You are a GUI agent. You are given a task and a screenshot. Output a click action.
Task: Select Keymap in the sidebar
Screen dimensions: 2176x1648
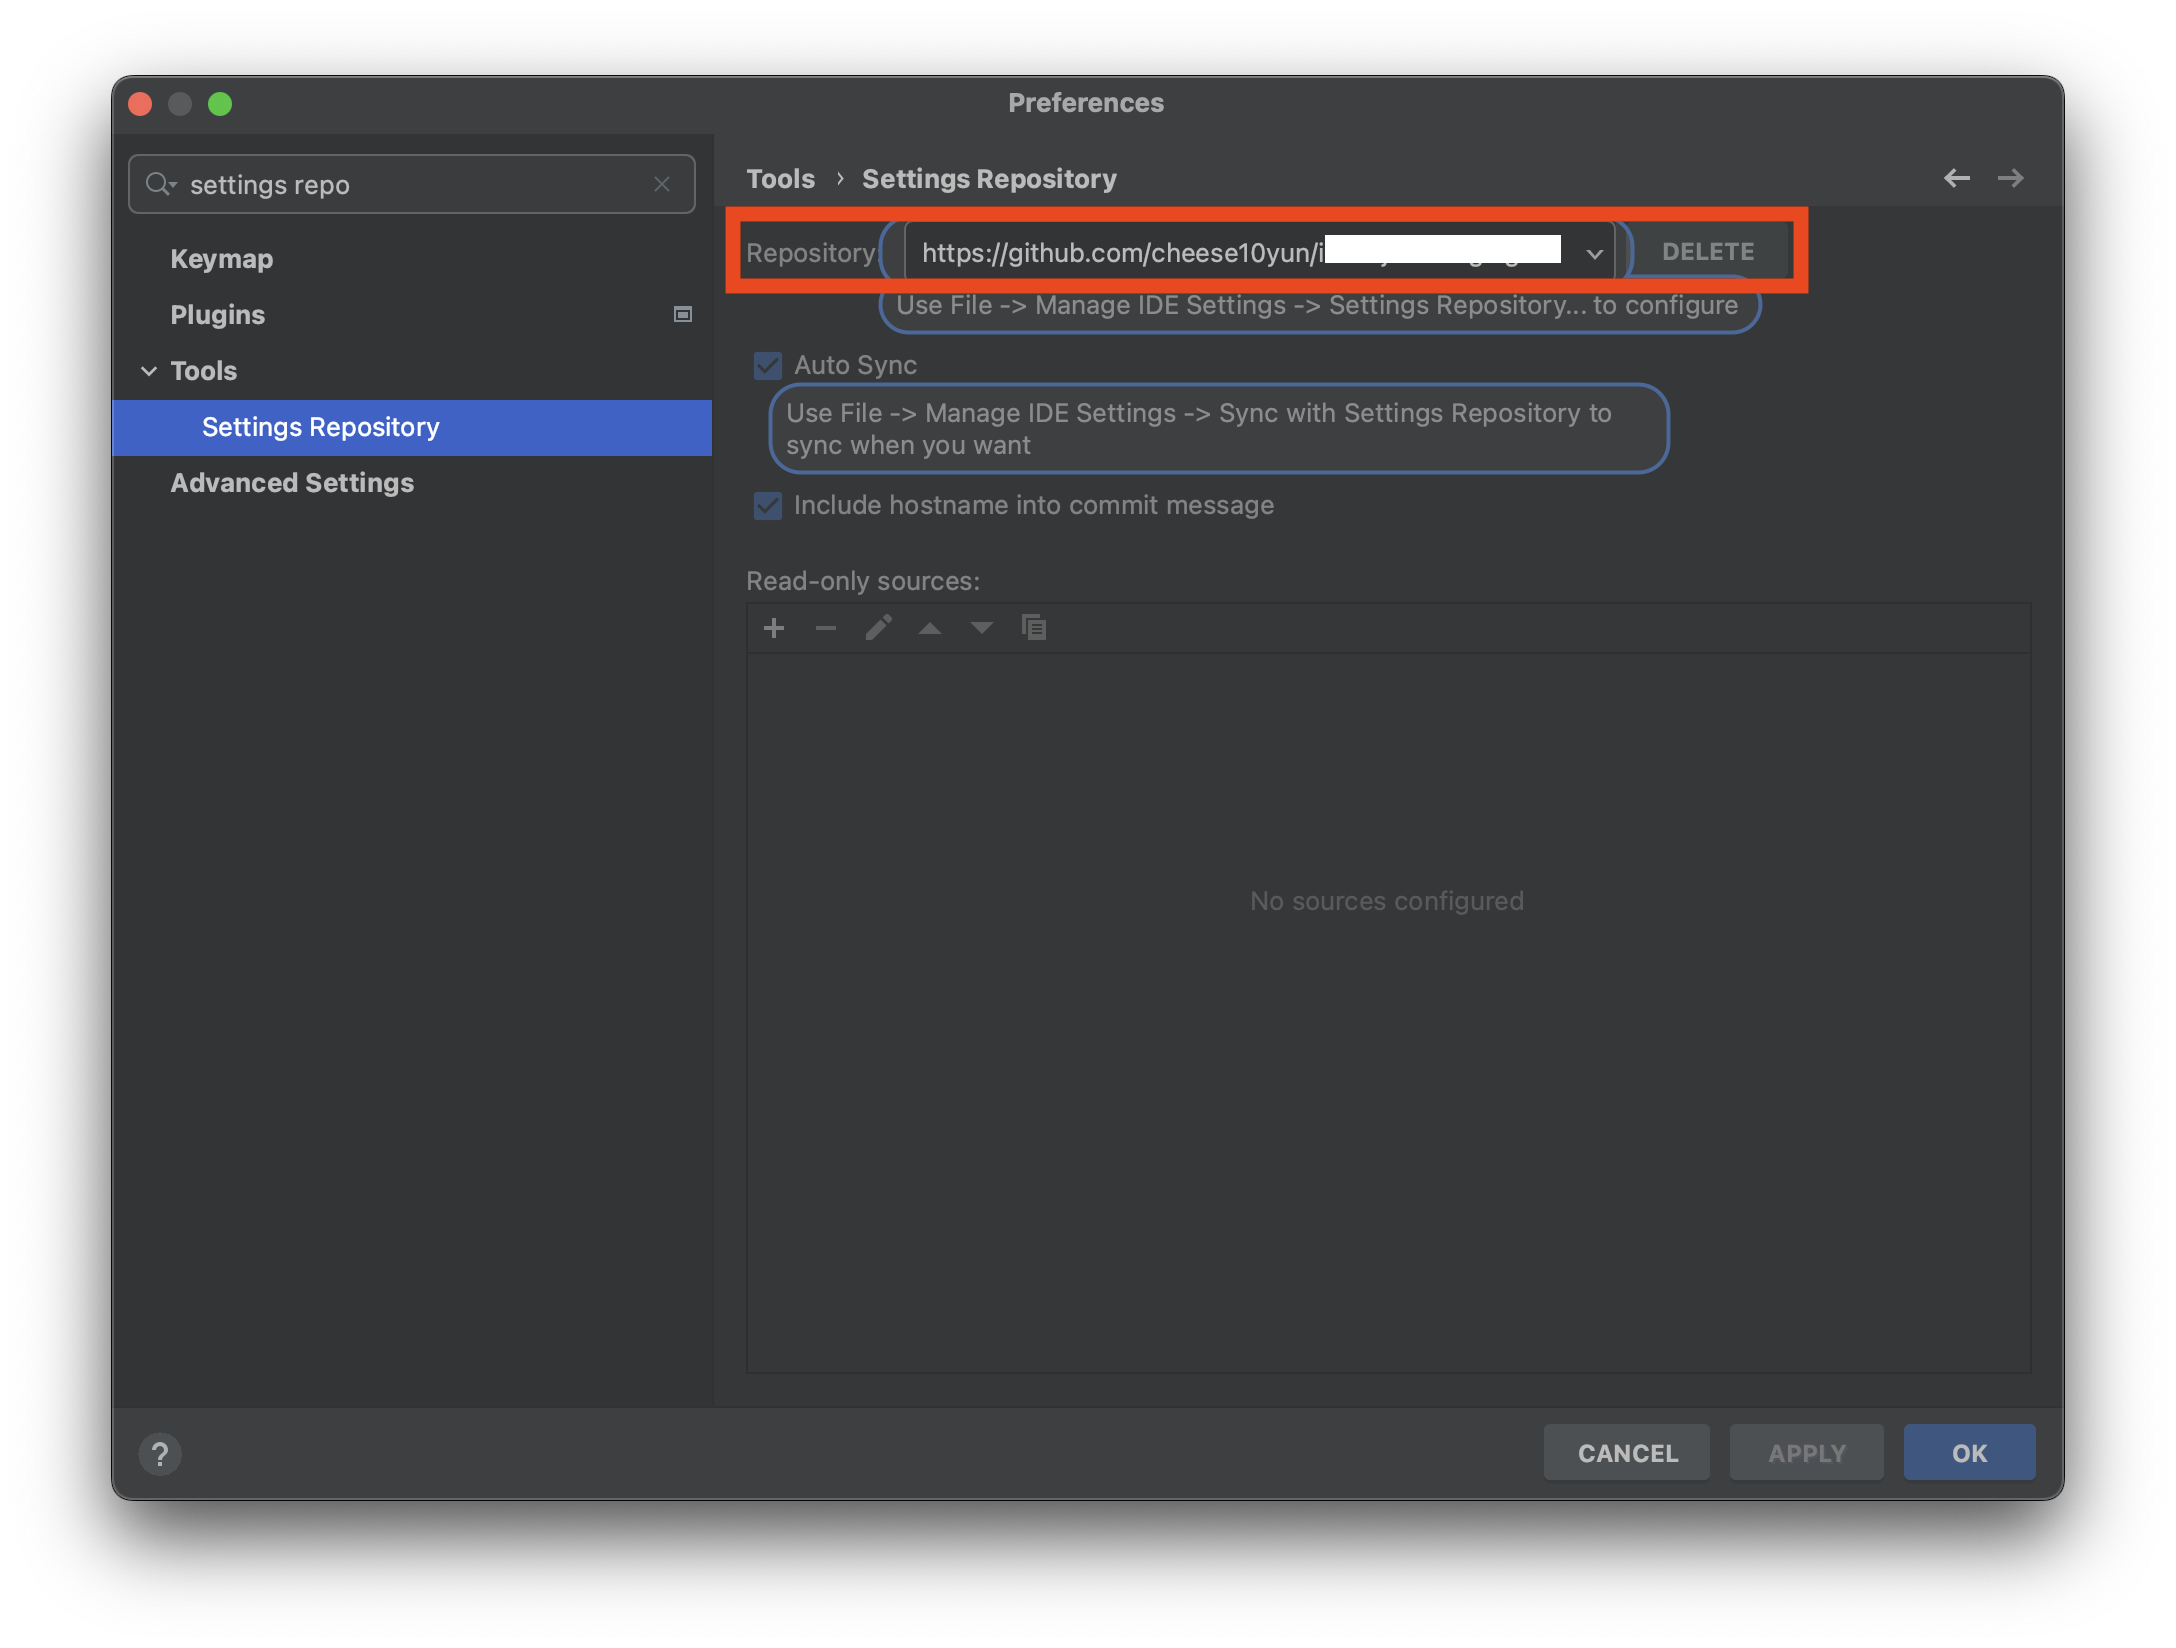[222, 259]
